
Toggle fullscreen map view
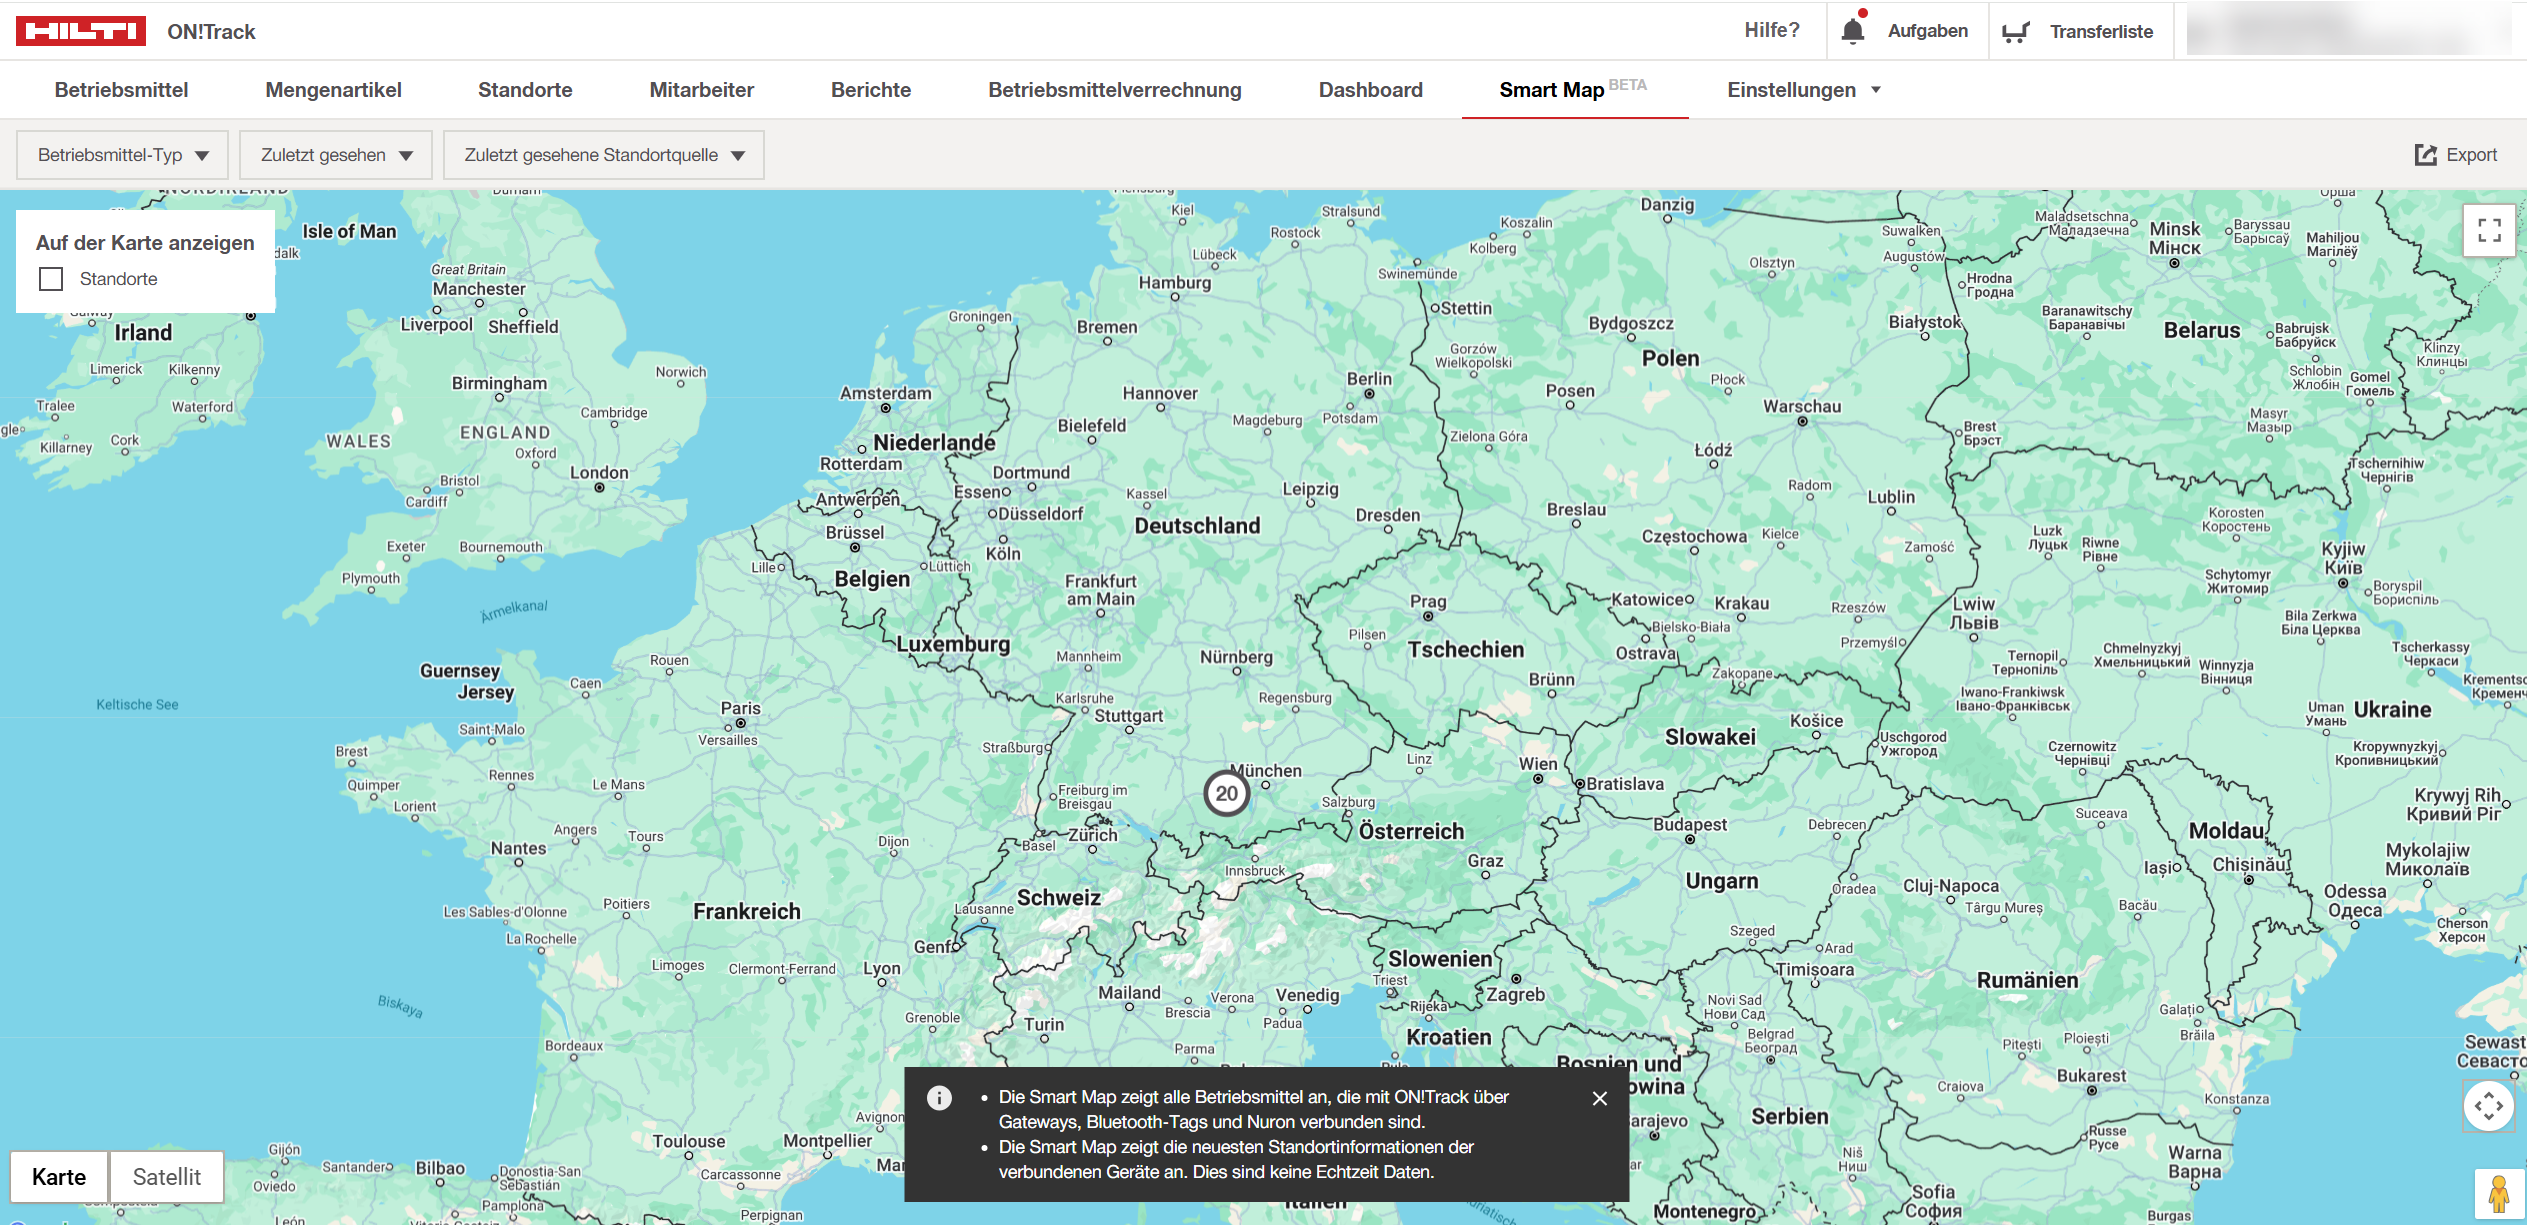[x=2489, y=231]
